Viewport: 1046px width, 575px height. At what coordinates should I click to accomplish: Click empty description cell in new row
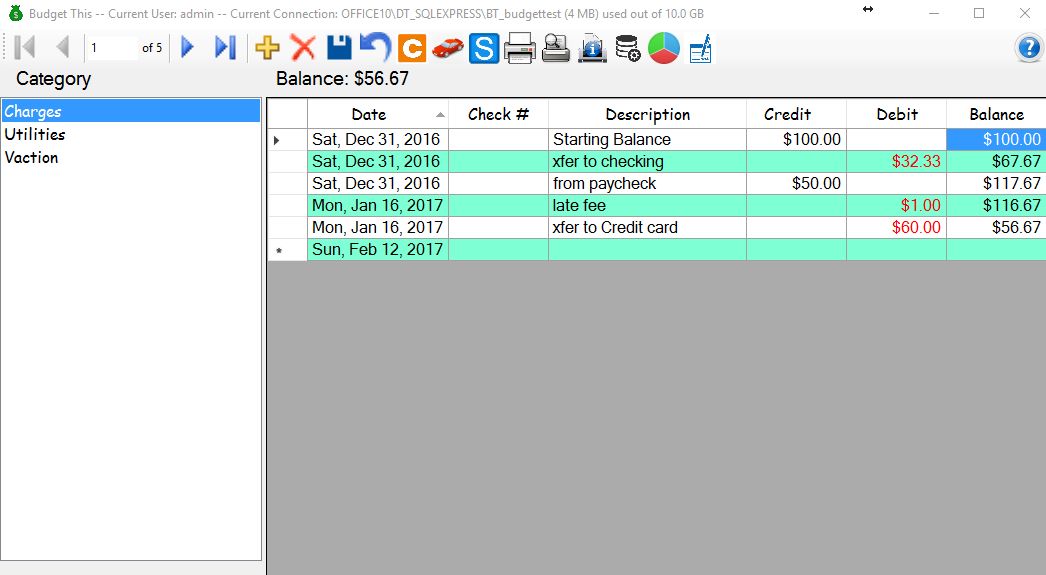[x=647, y=249]
